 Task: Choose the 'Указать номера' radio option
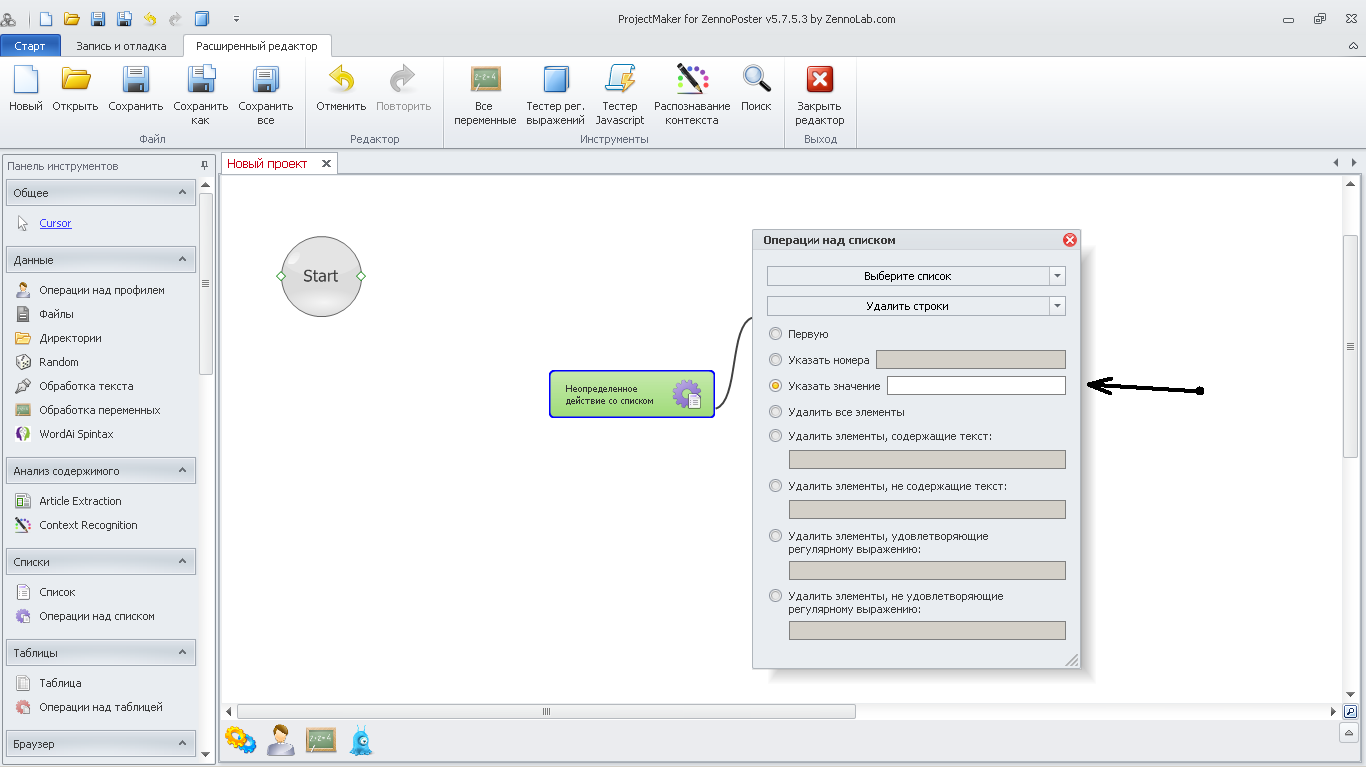point(775,360)
